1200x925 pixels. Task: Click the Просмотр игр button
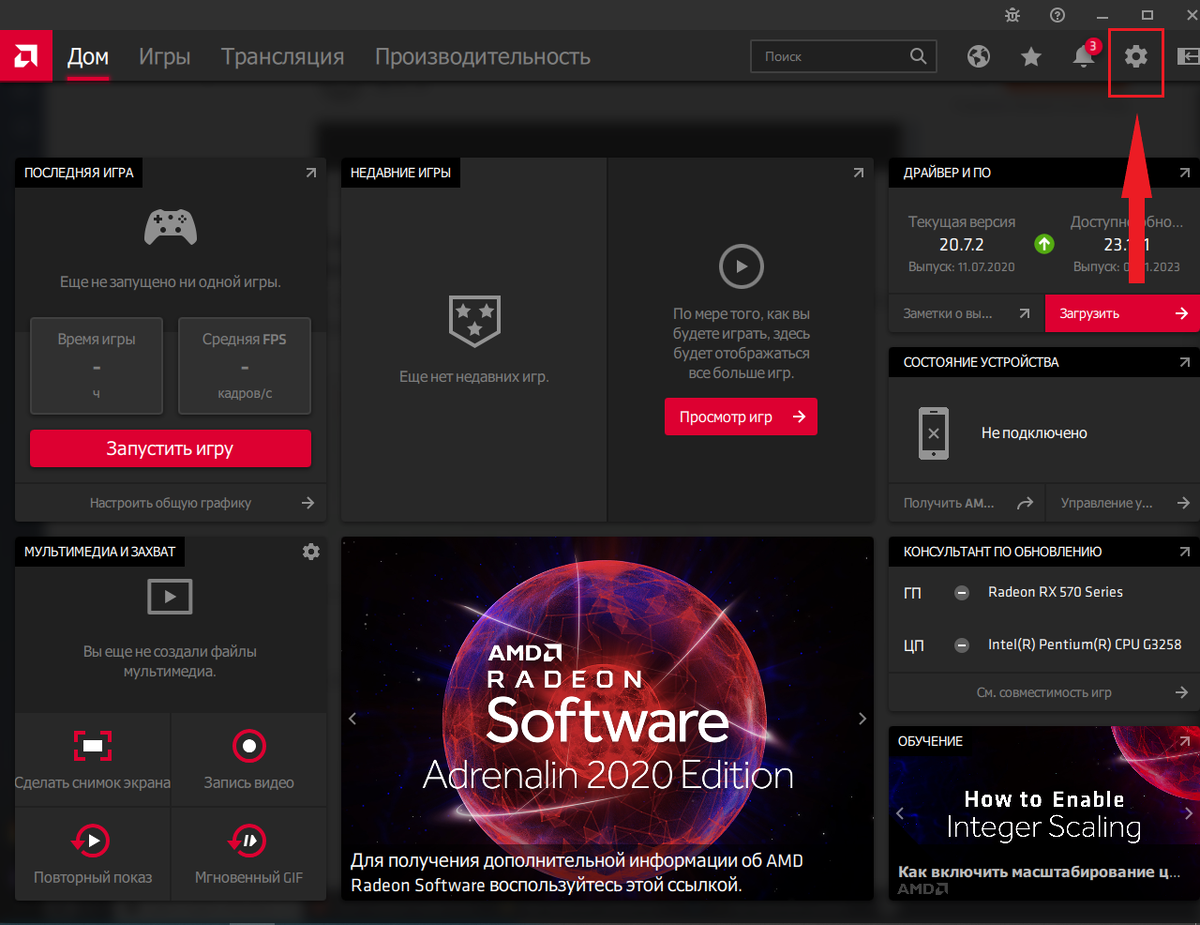(x=741, y=417)
